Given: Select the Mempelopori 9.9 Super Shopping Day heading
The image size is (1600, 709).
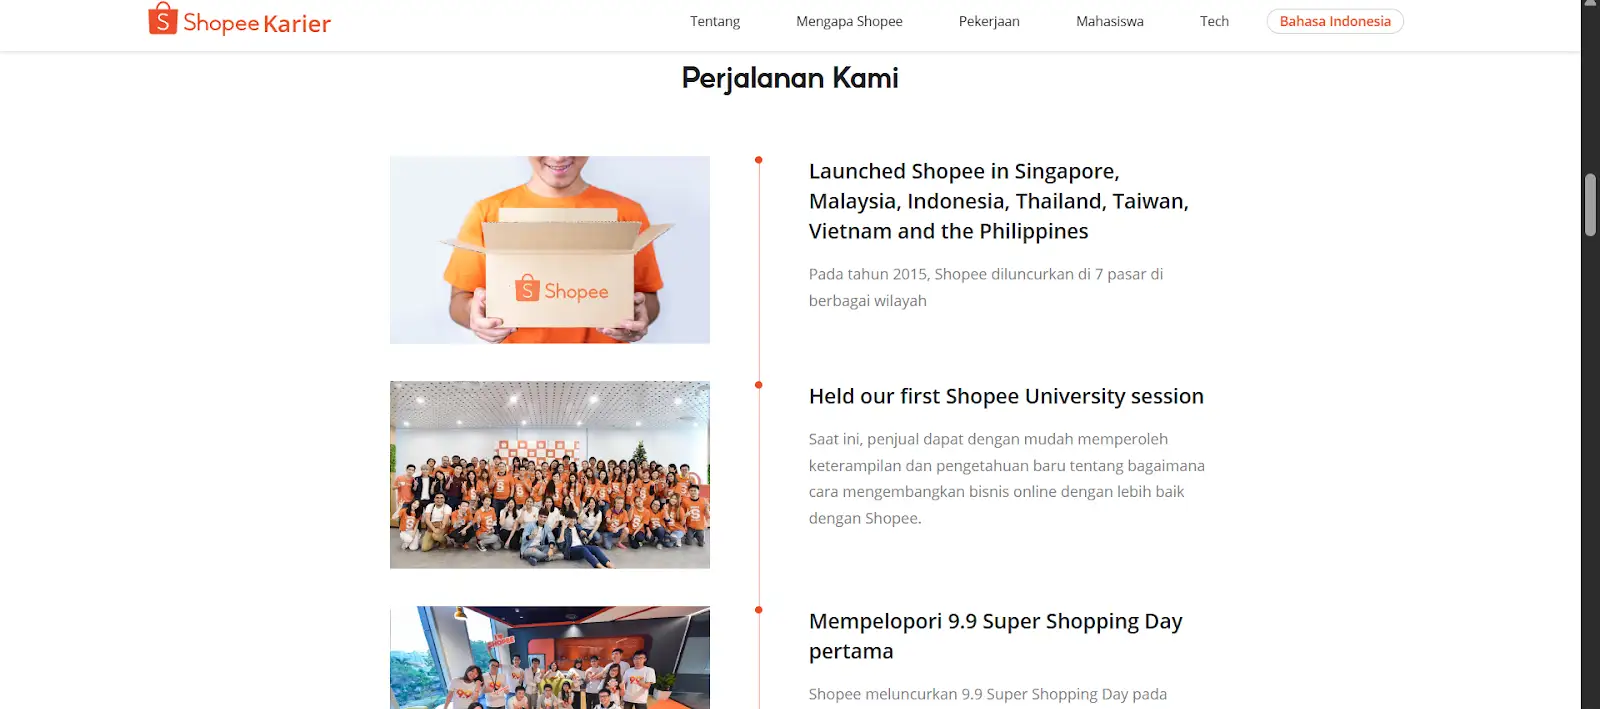Looking at the screenshot, I should (x=995, y=635).
